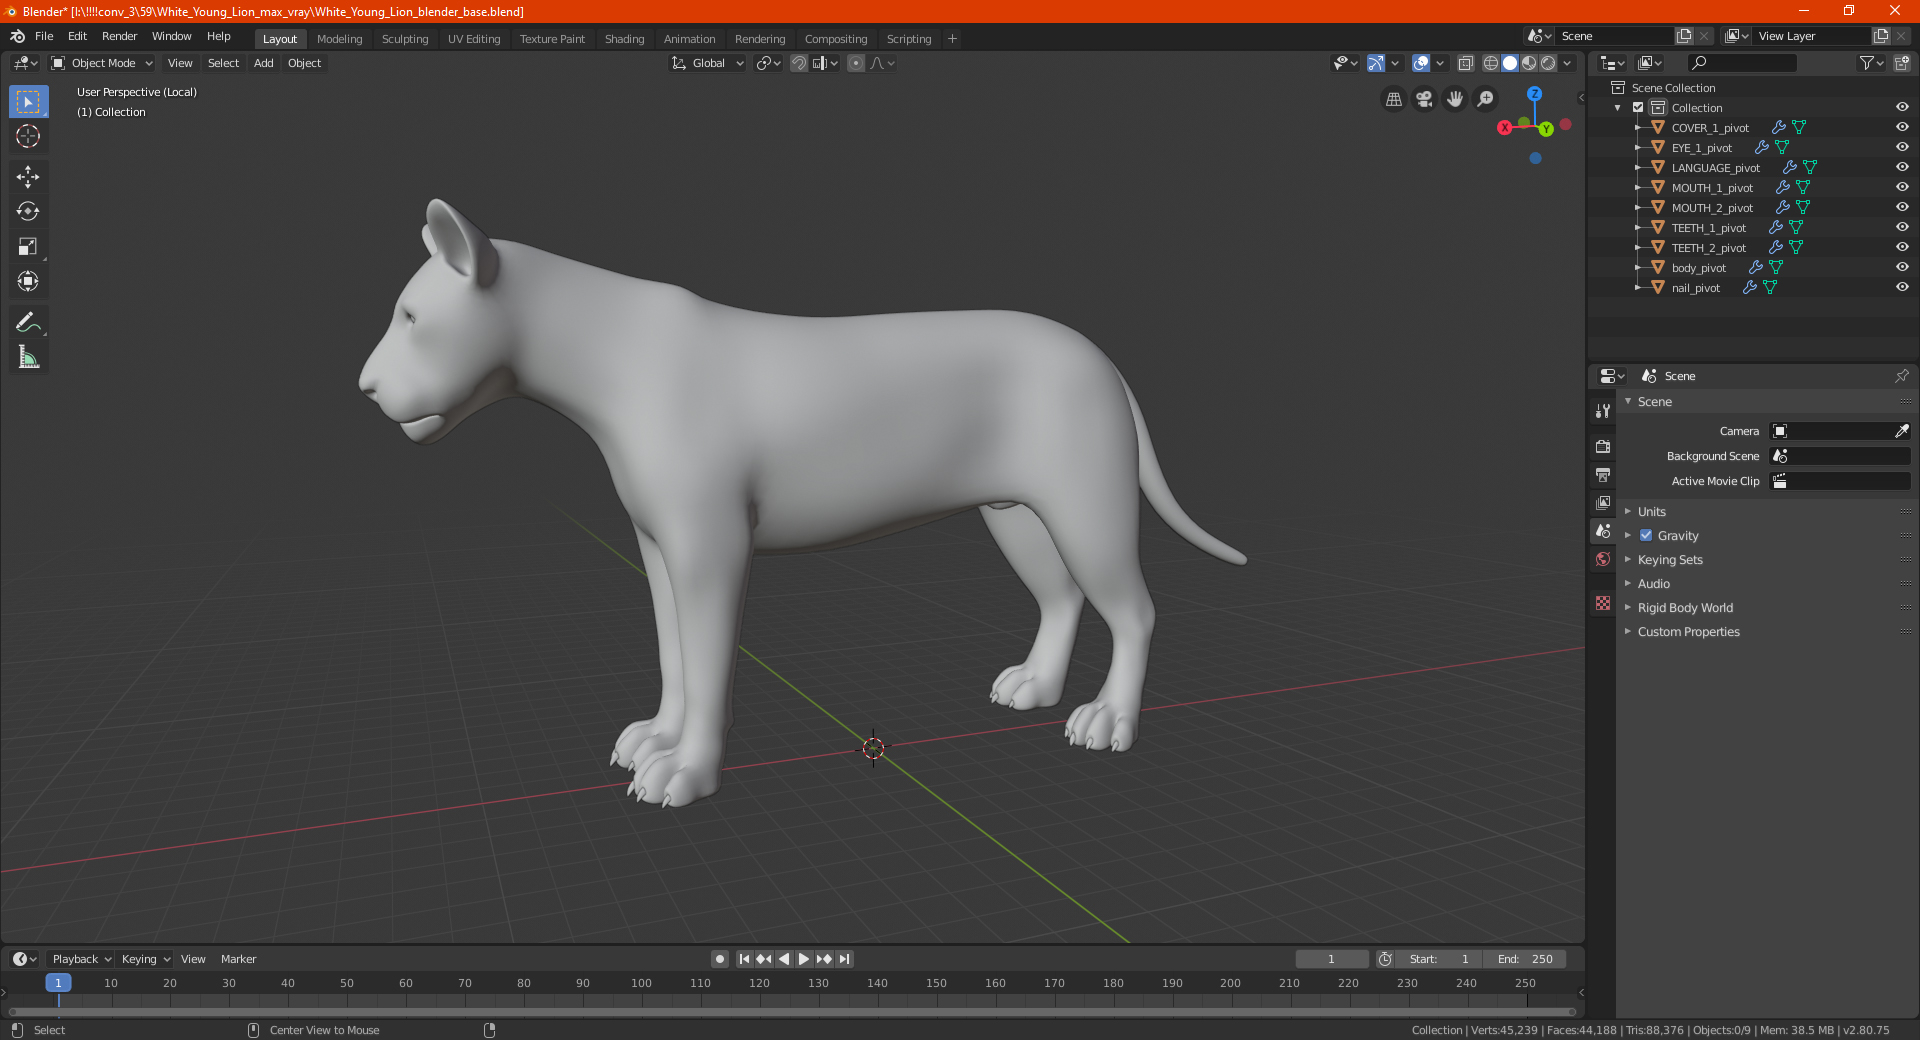Hide EYE_1_pivot with its eye icon
1920x1040 pixels.
[x=1902, y=147]
